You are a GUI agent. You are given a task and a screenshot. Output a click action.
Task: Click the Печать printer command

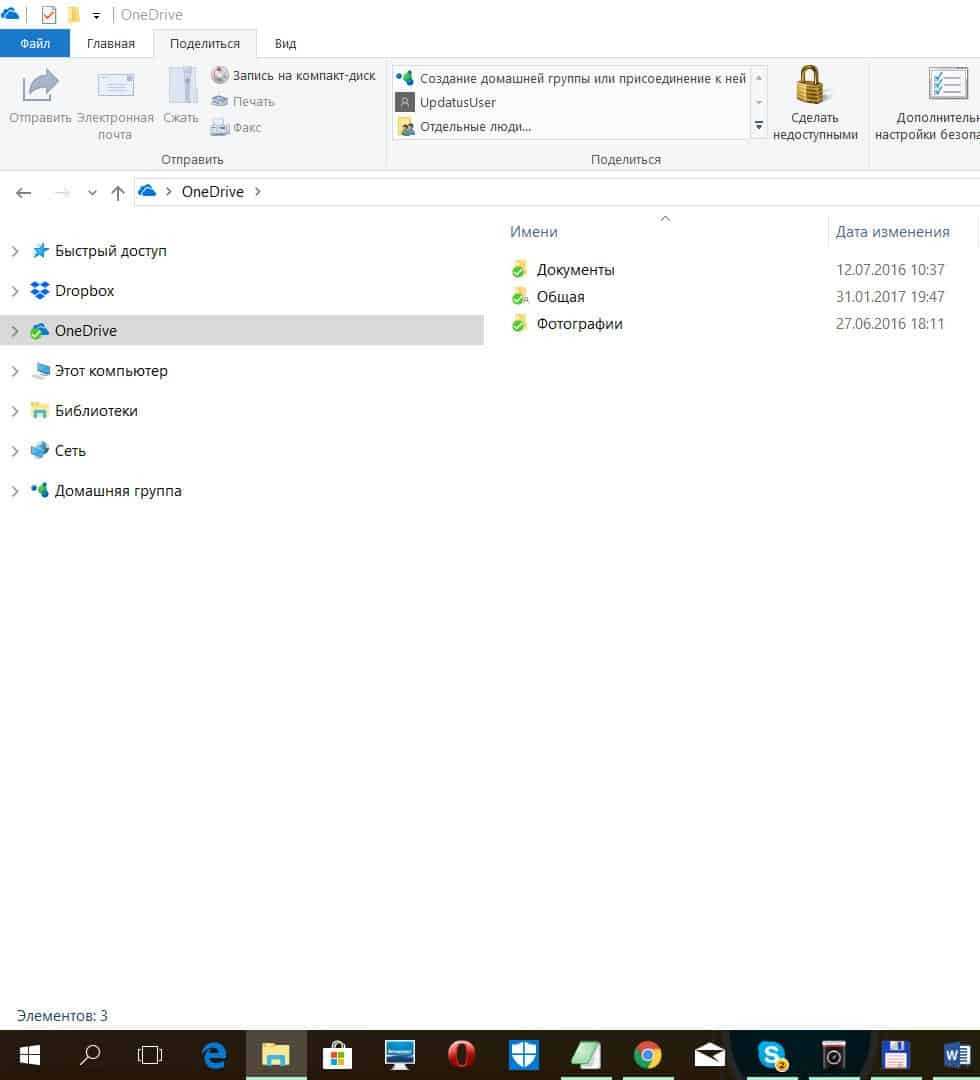click(243, 101)
